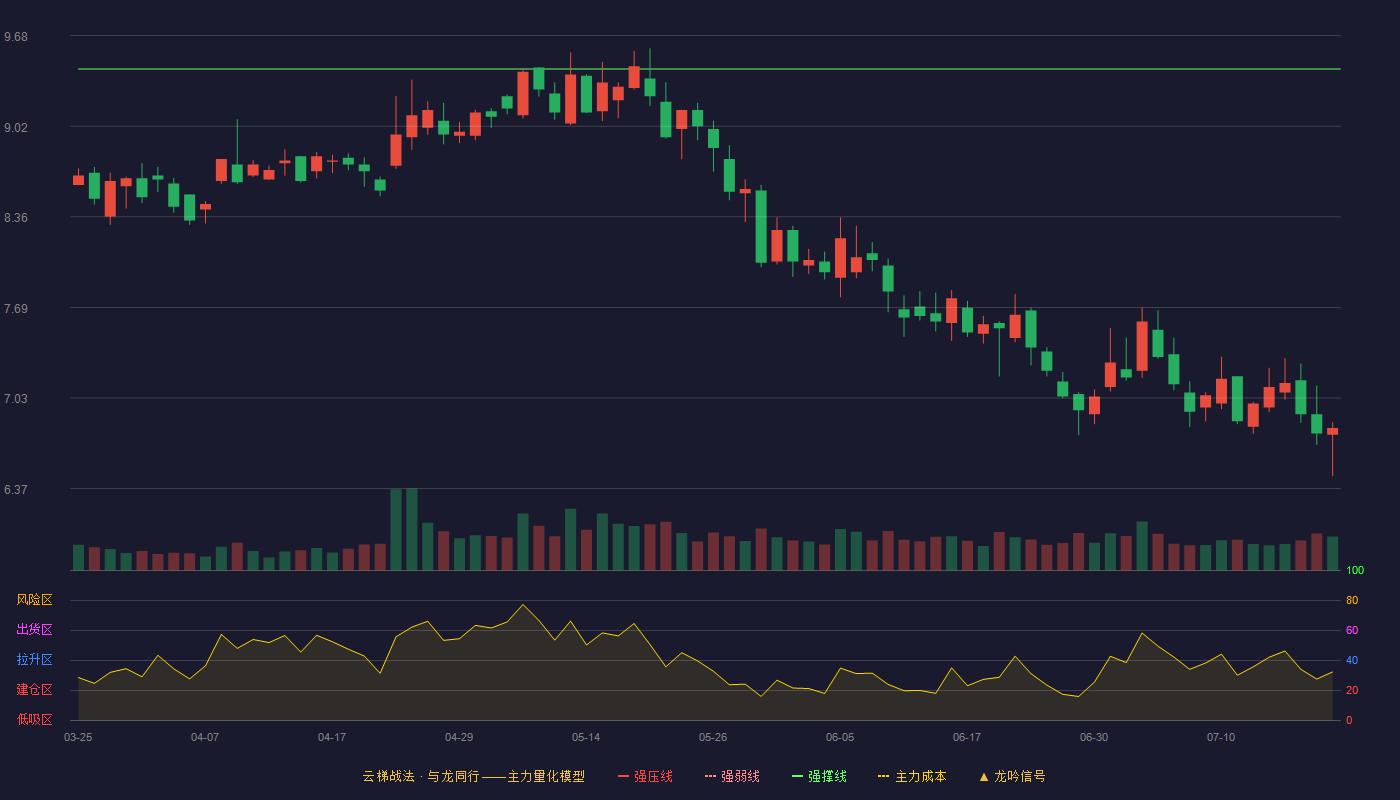This screenshot has width=1400, height=800.
Task: Click the 7.69 price axis label
Action: 16,309
